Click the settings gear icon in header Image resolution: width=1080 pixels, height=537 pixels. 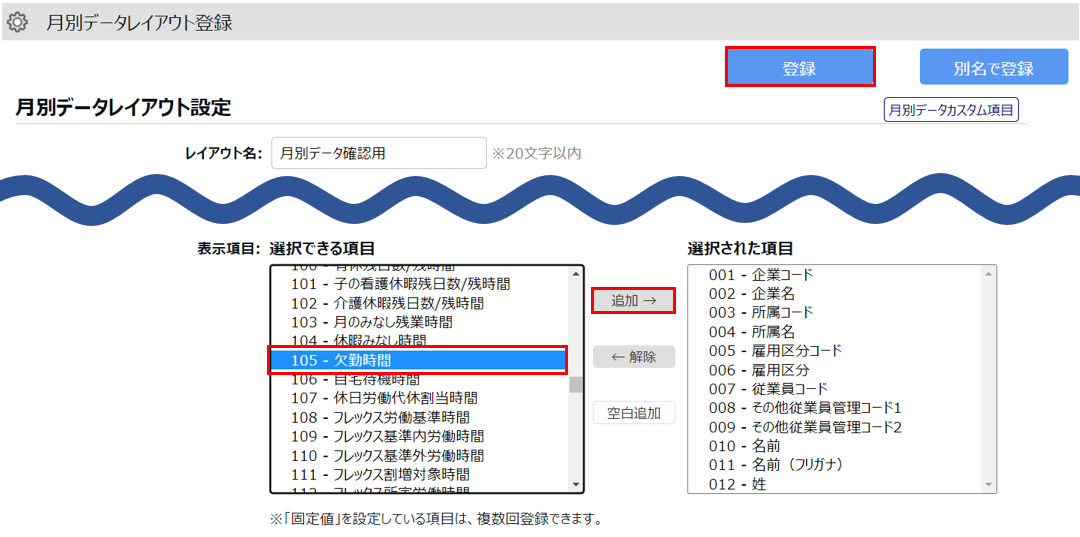coord(17,22)
